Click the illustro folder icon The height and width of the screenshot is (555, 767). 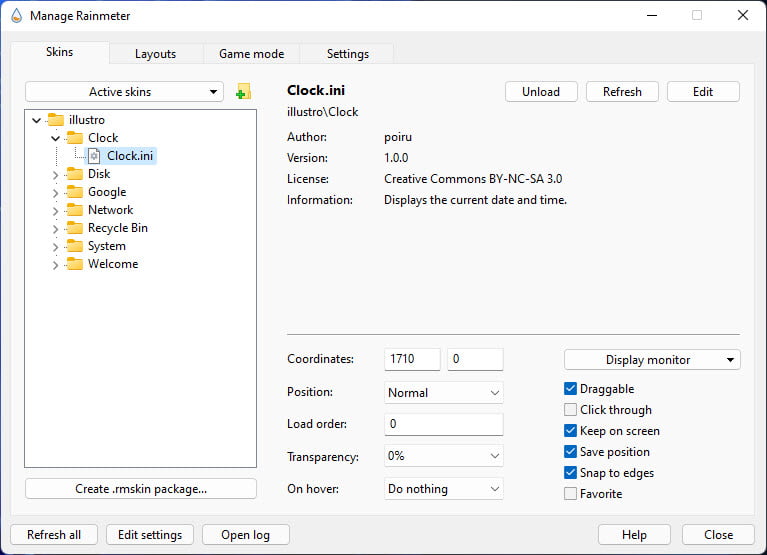[x=56, y=120]
